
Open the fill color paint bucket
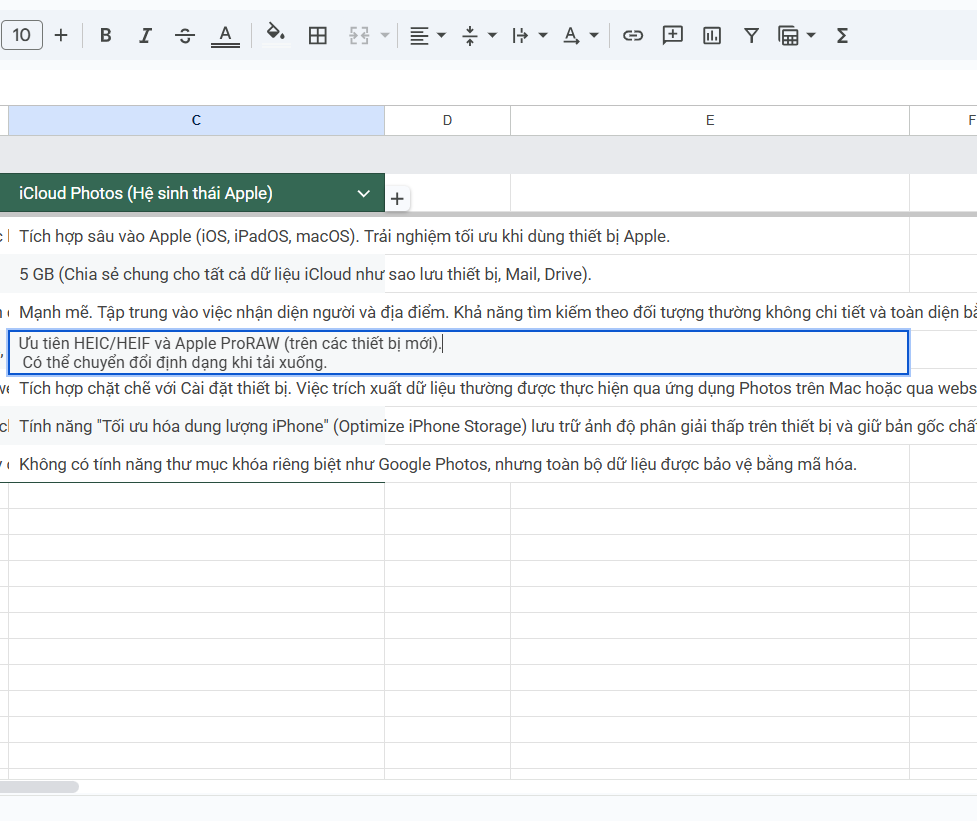coord(275,34)
